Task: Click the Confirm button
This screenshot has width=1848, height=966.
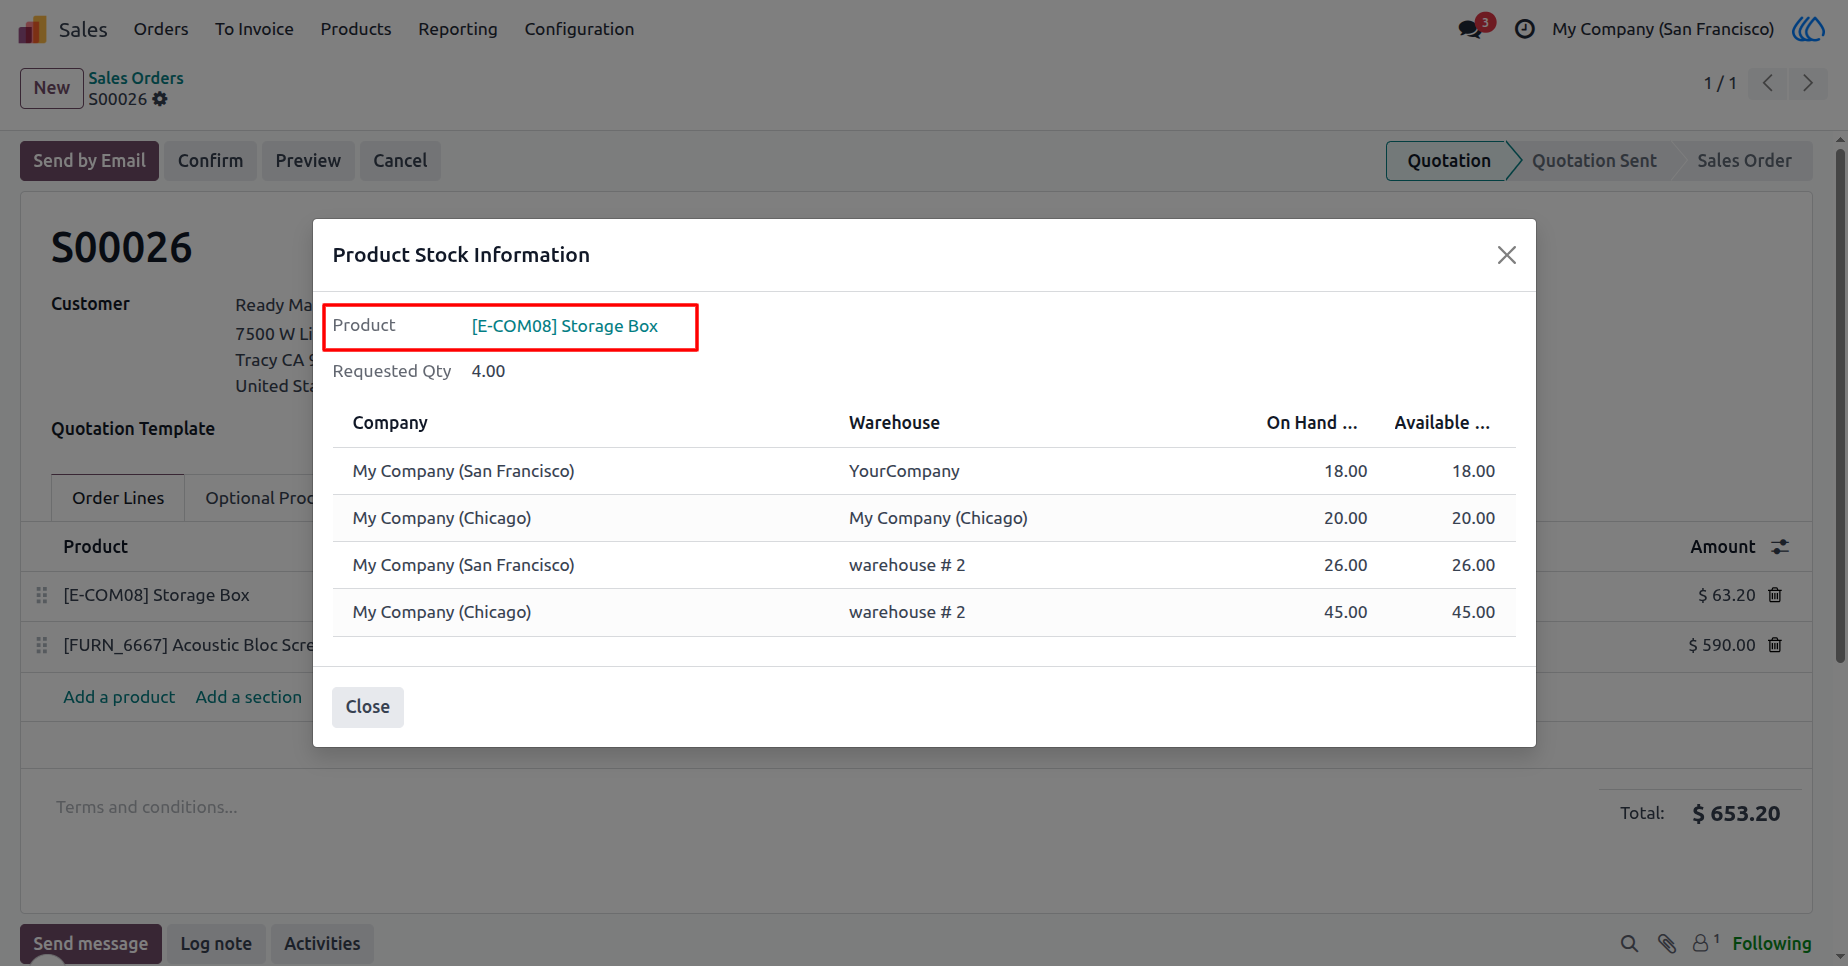Action: pyautogui.click(x=210, y=161)
